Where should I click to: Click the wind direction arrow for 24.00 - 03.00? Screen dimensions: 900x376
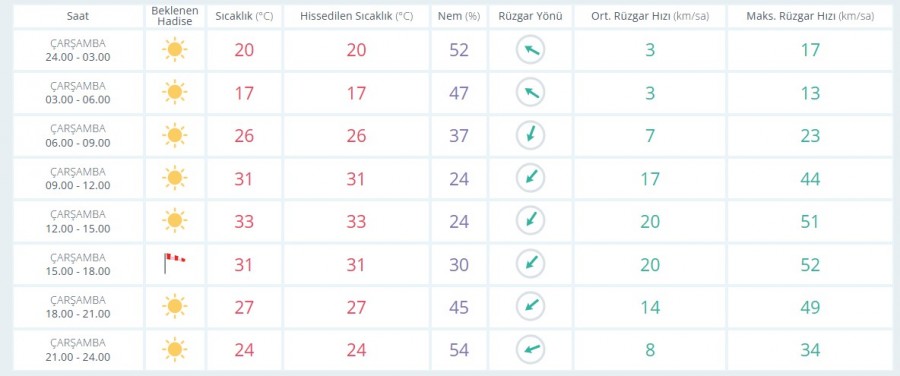coord(530,50)
